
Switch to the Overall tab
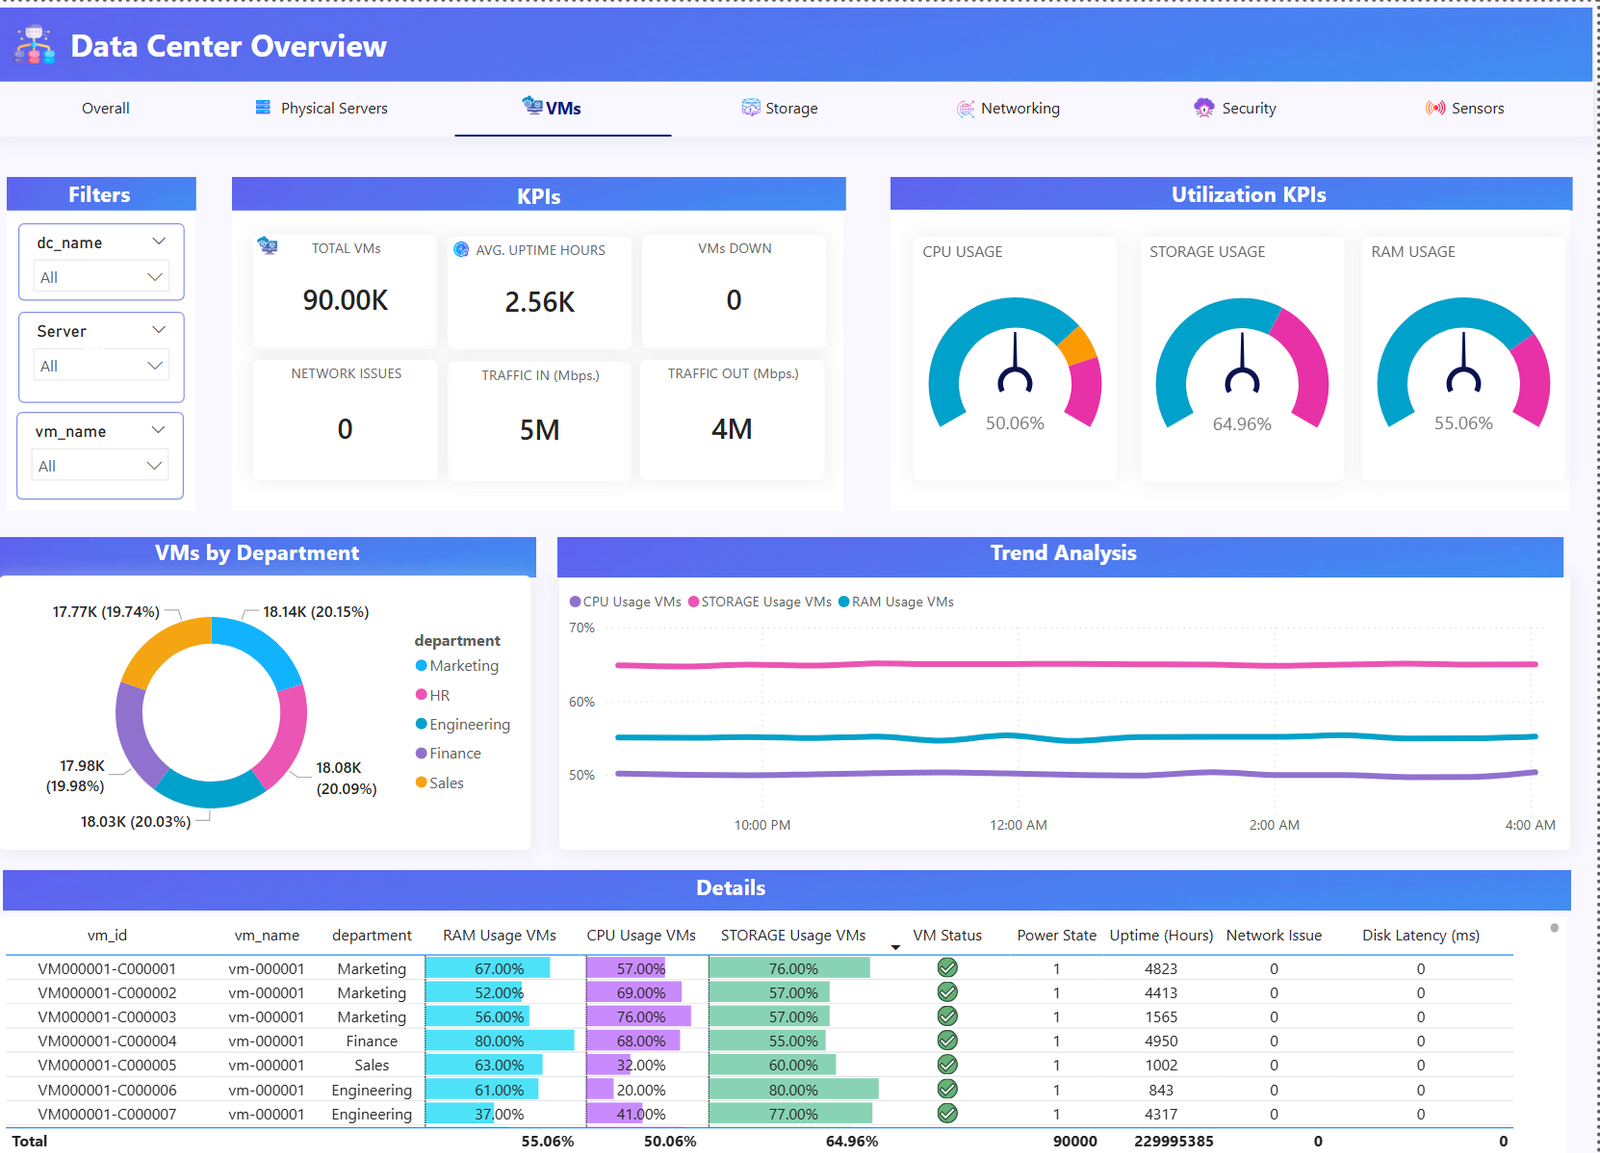tap(105, 107)
